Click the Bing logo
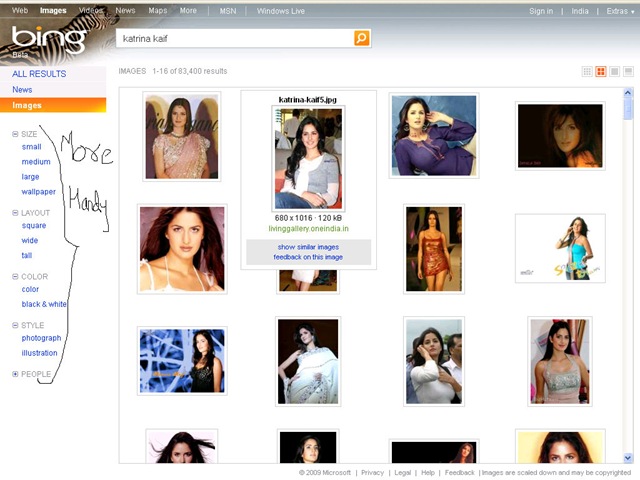The width and height of the screenshot is (640, 480). click(49, 40)
